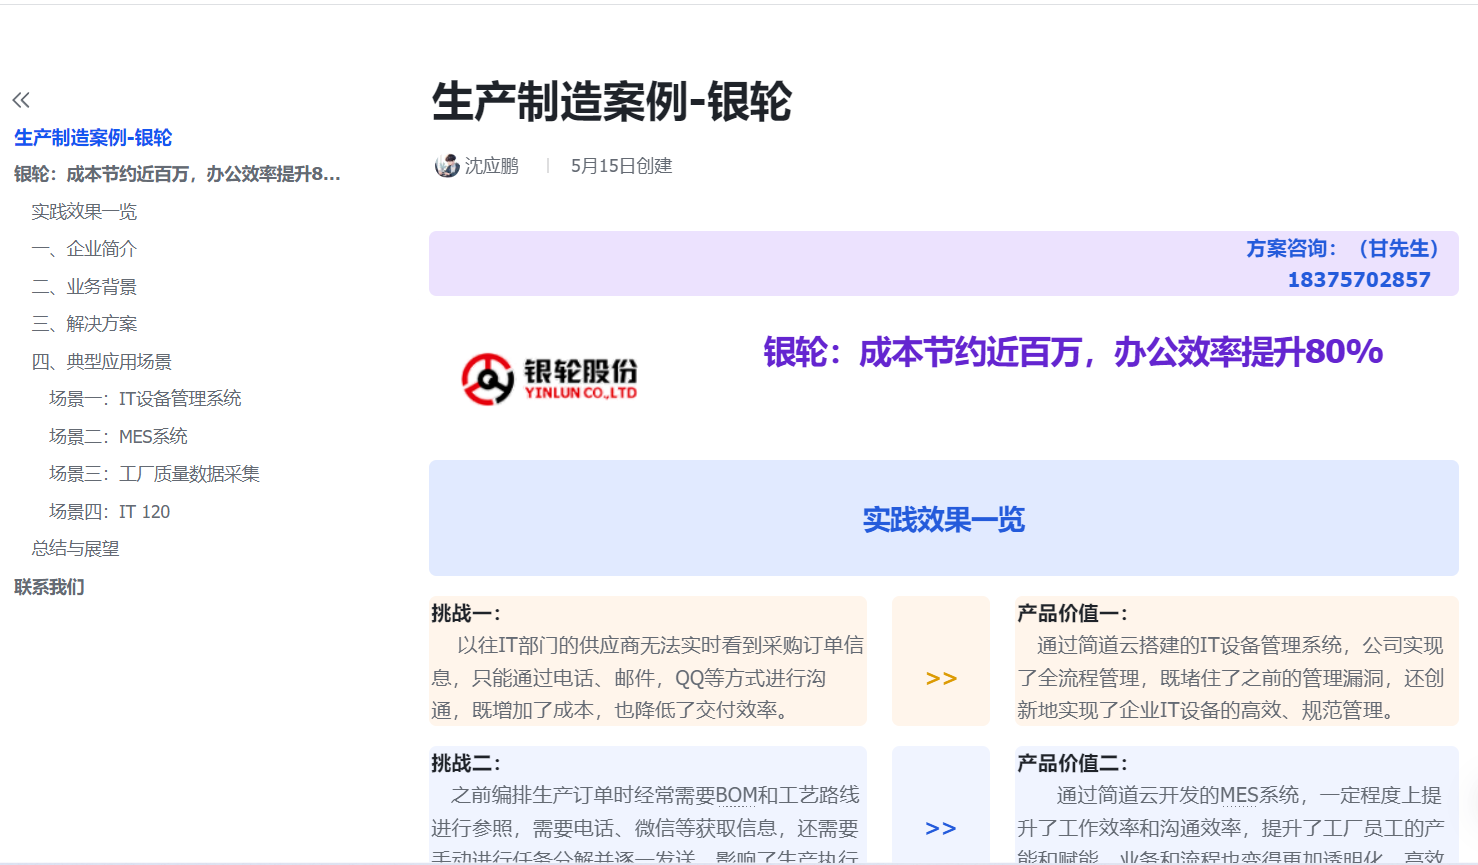Image resolution: width=1478 pixels, height=865 pixels.
Task: Open 场景二：MES系统 in outline
Action: coord(118,437)
